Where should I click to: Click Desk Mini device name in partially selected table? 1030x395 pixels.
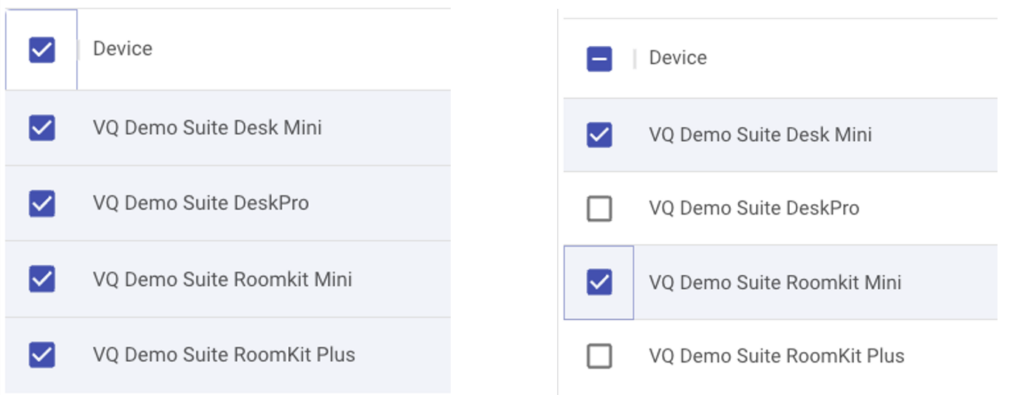click(x=761, y=135)
